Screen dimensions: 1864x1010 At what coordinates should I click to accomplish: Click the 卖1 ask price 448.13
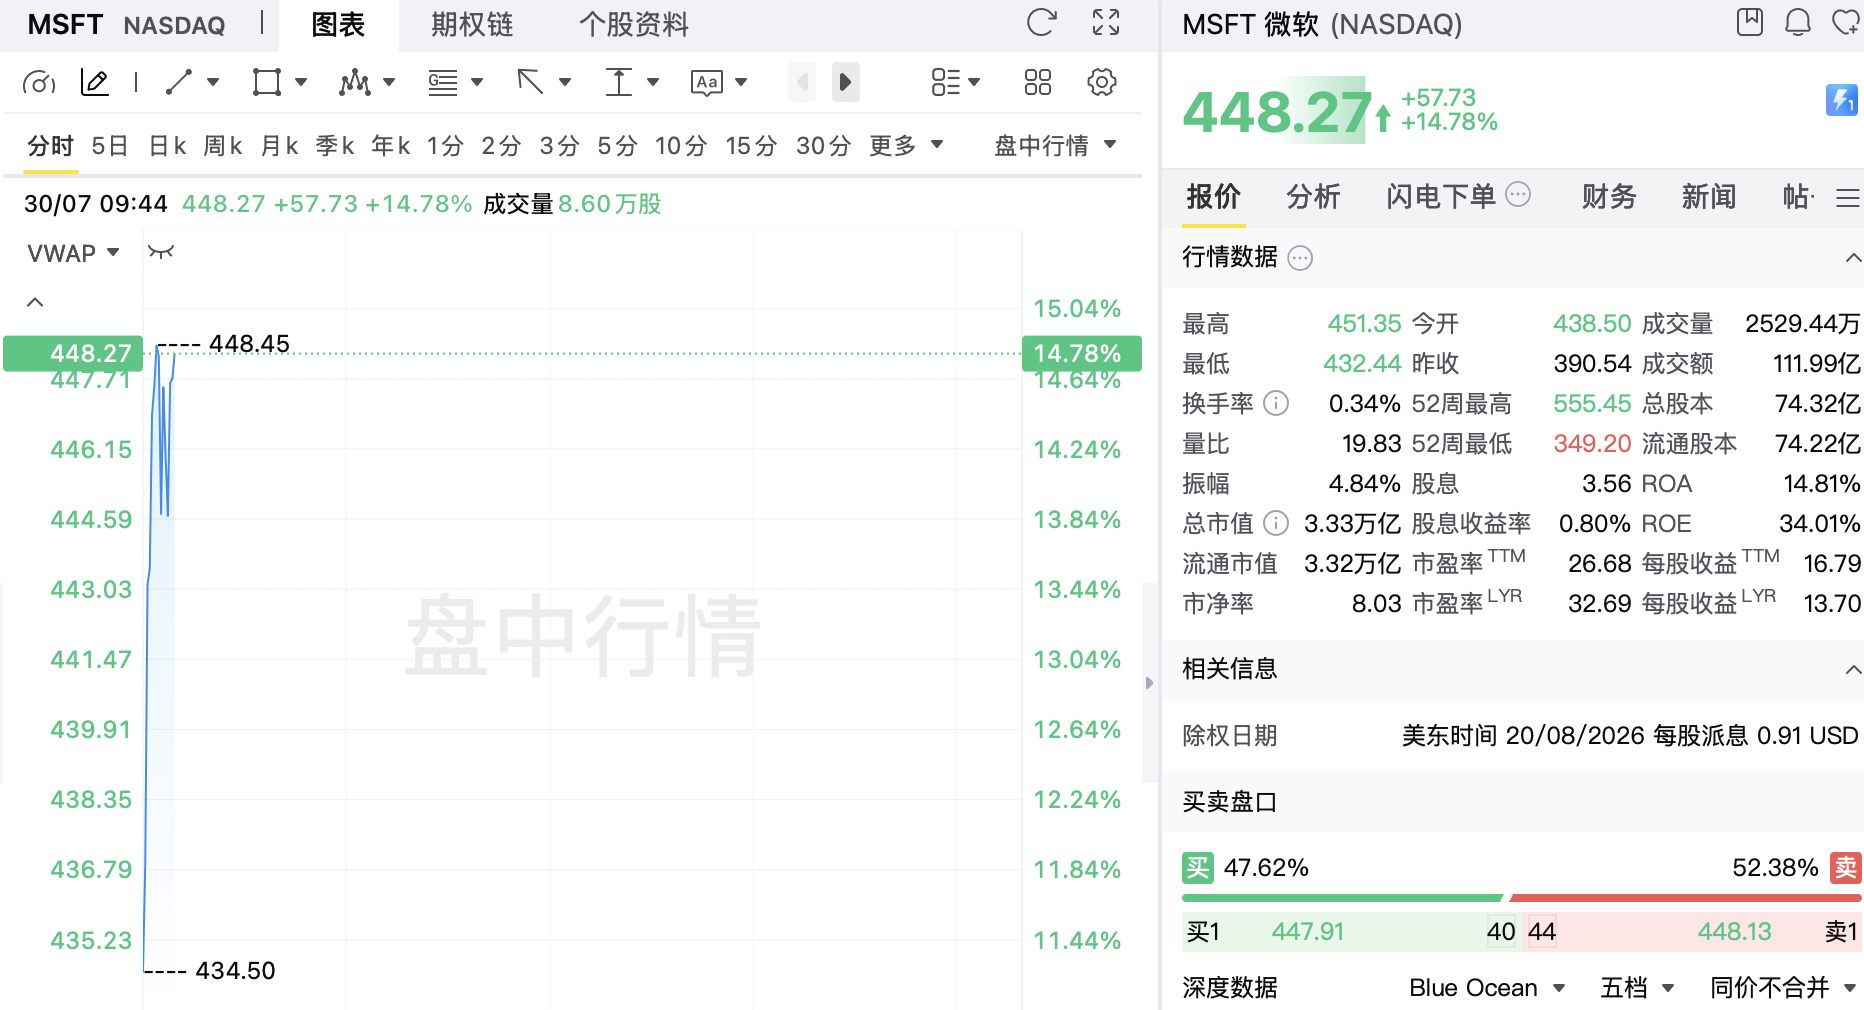click(x=1734, y=932)
